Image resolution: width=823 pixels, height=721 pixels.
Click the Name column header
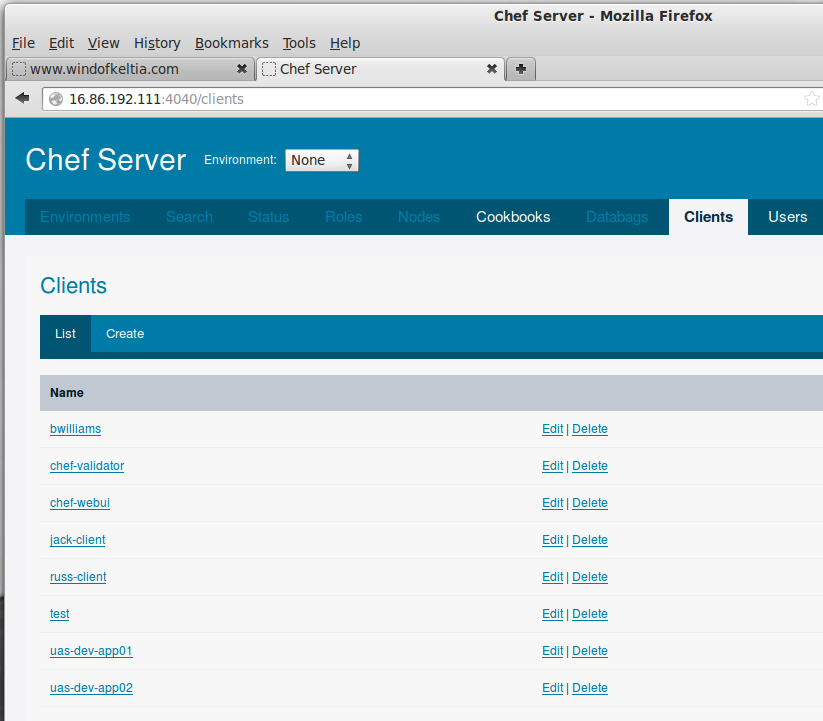[x=67, y=393]
